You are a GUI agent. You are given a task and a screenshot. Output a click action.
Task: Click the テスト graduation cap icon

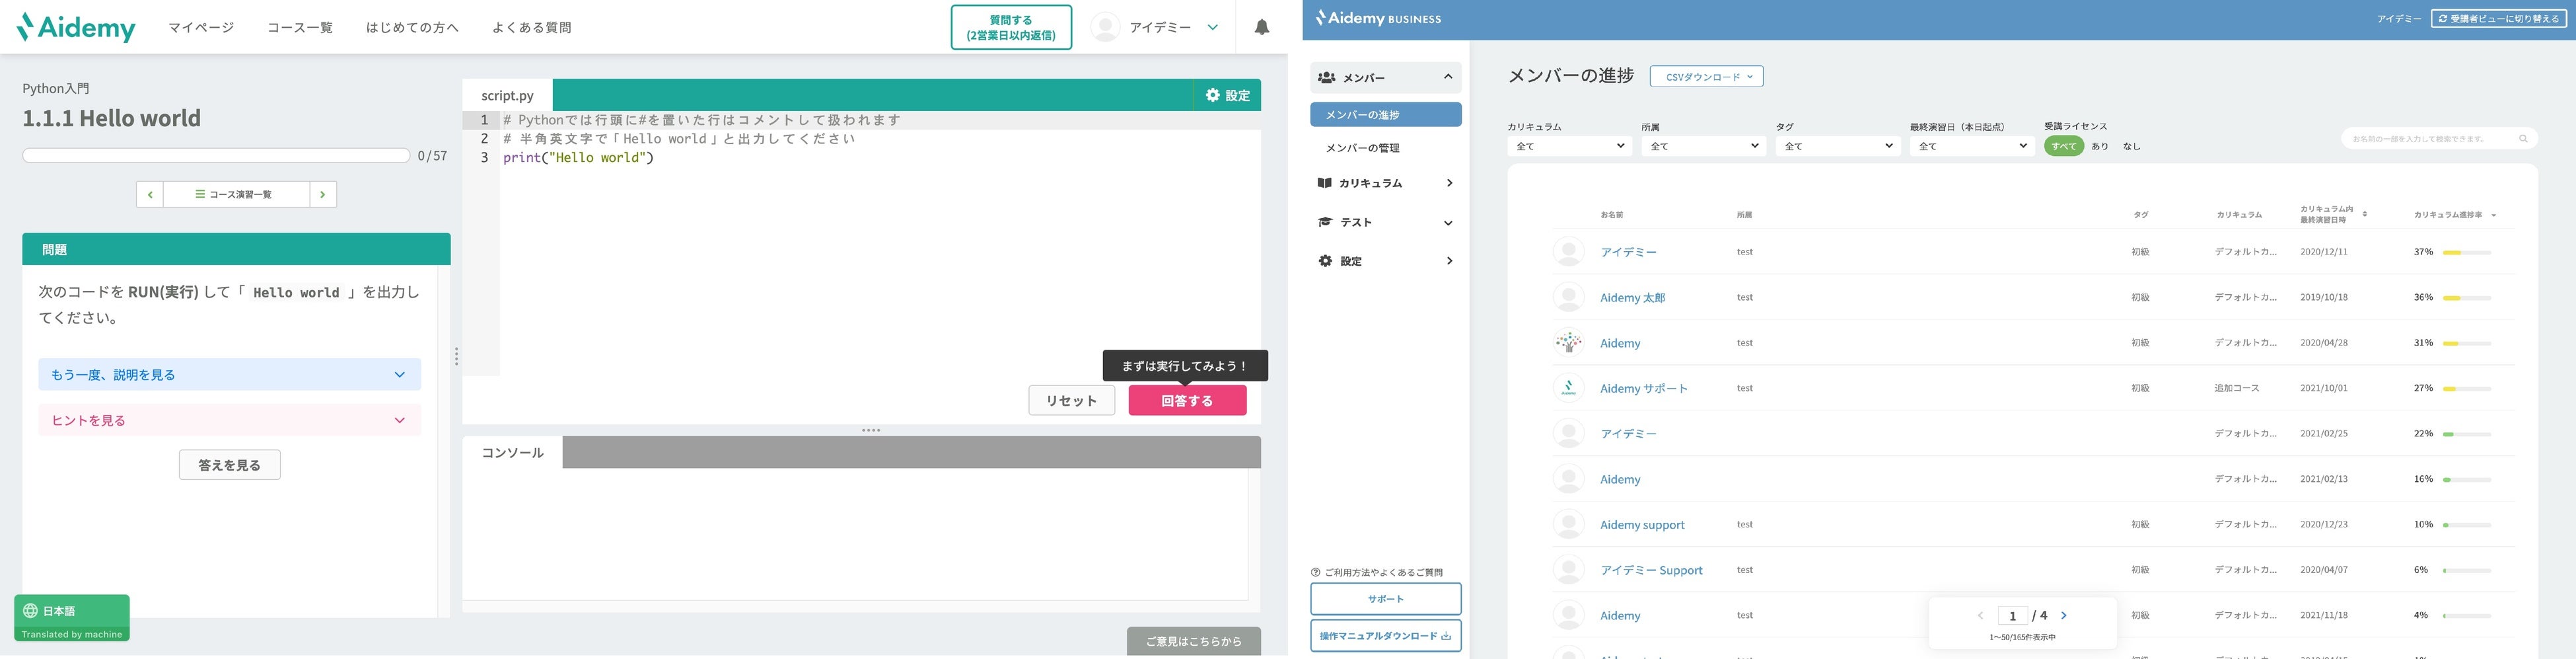(1325, 222)
